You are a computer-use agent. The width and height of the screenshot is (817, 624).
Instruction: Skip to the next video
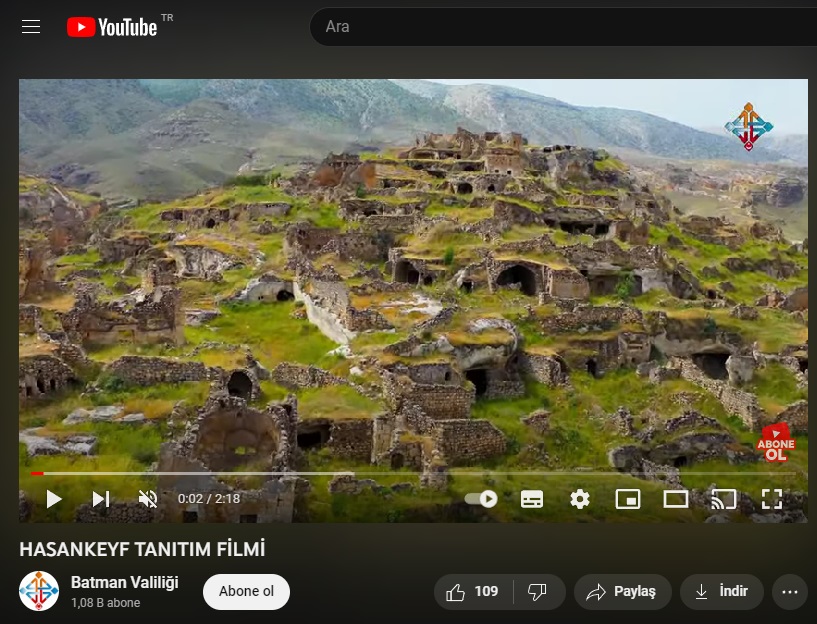(x=100, y=498)
